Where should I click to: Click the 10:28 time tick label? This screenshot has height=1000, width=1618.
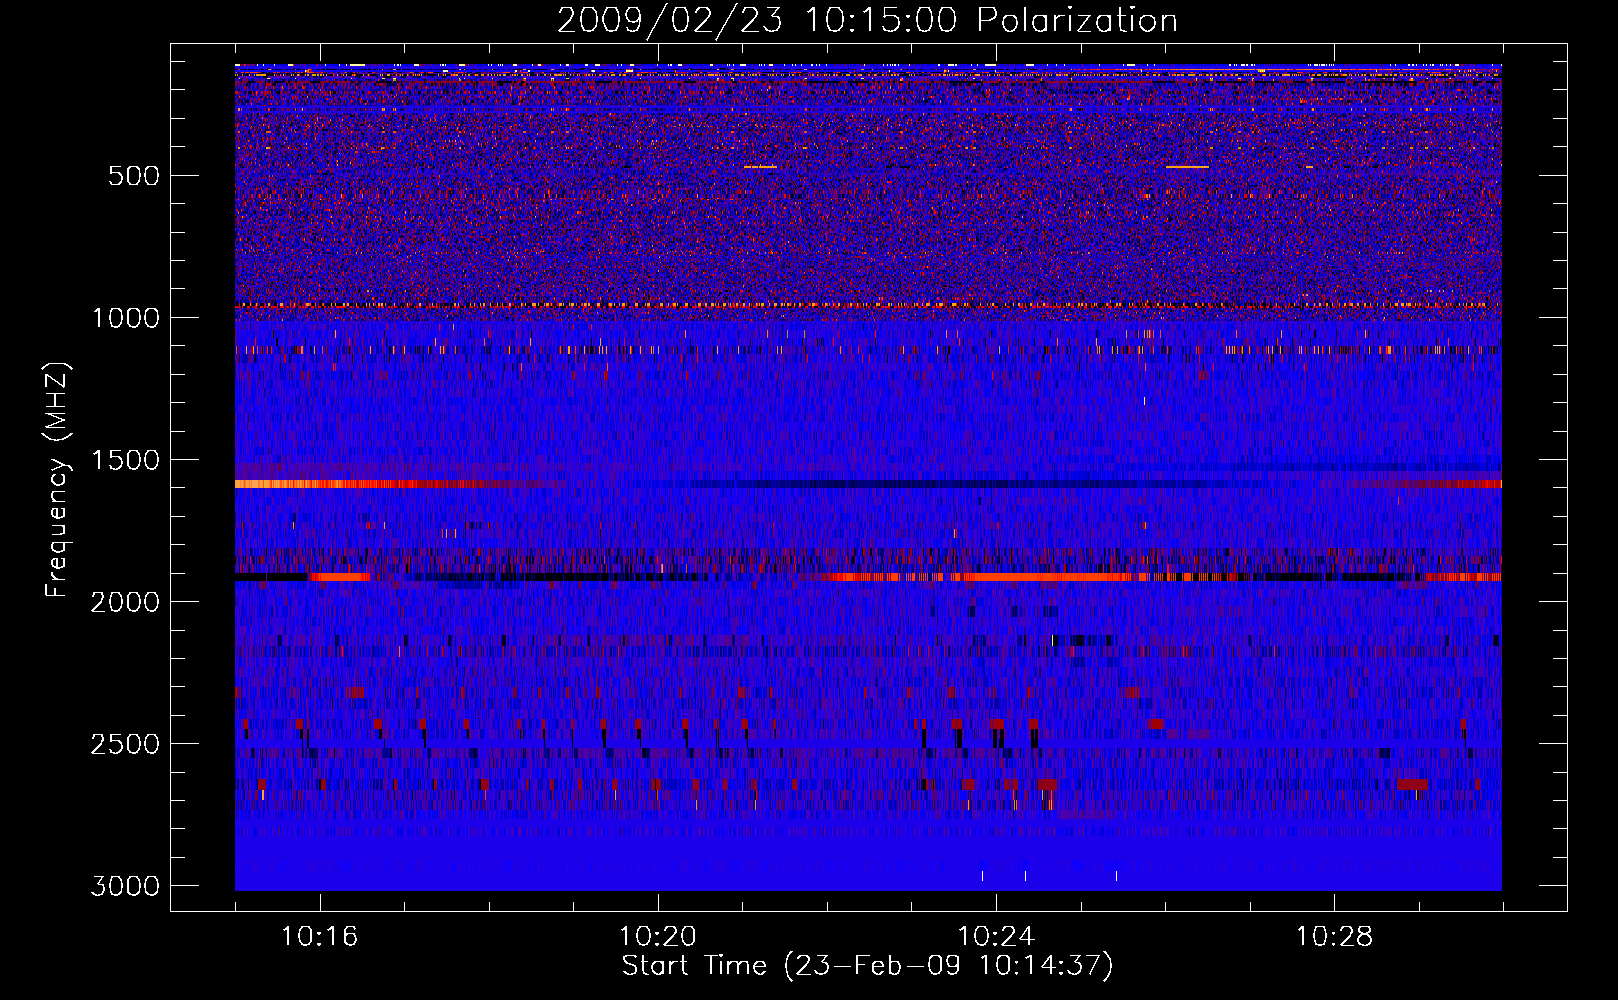(1335, 937)
